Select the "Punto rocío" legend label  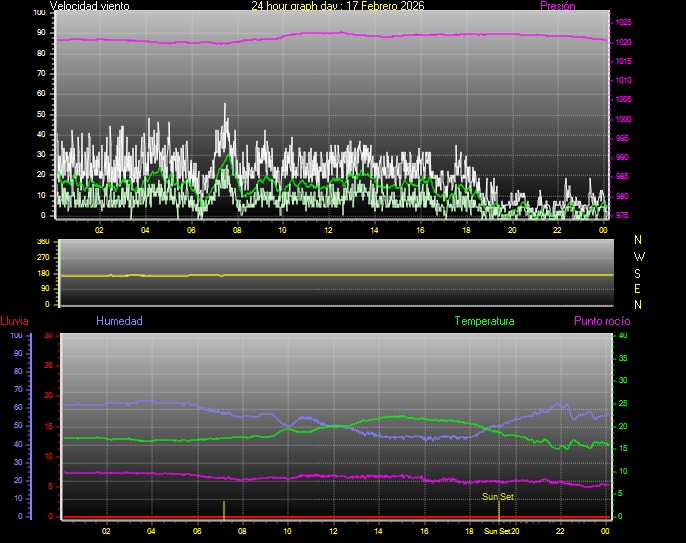pyautogui.click(x=601, y=321)
